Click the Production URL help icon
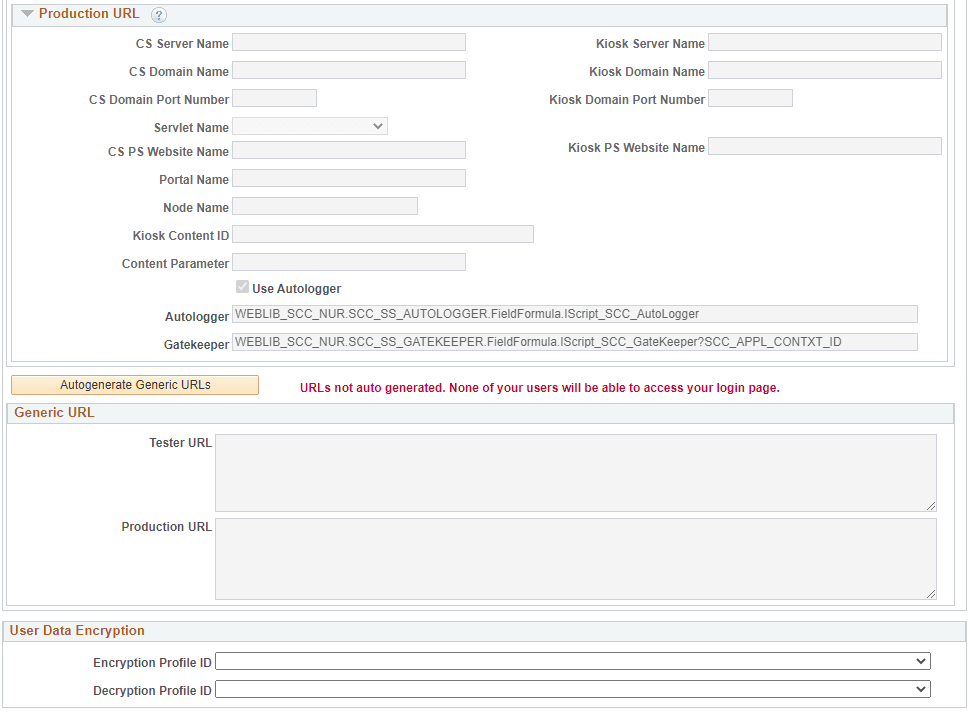Screen dimensions: 970x712 click(158, 14)
